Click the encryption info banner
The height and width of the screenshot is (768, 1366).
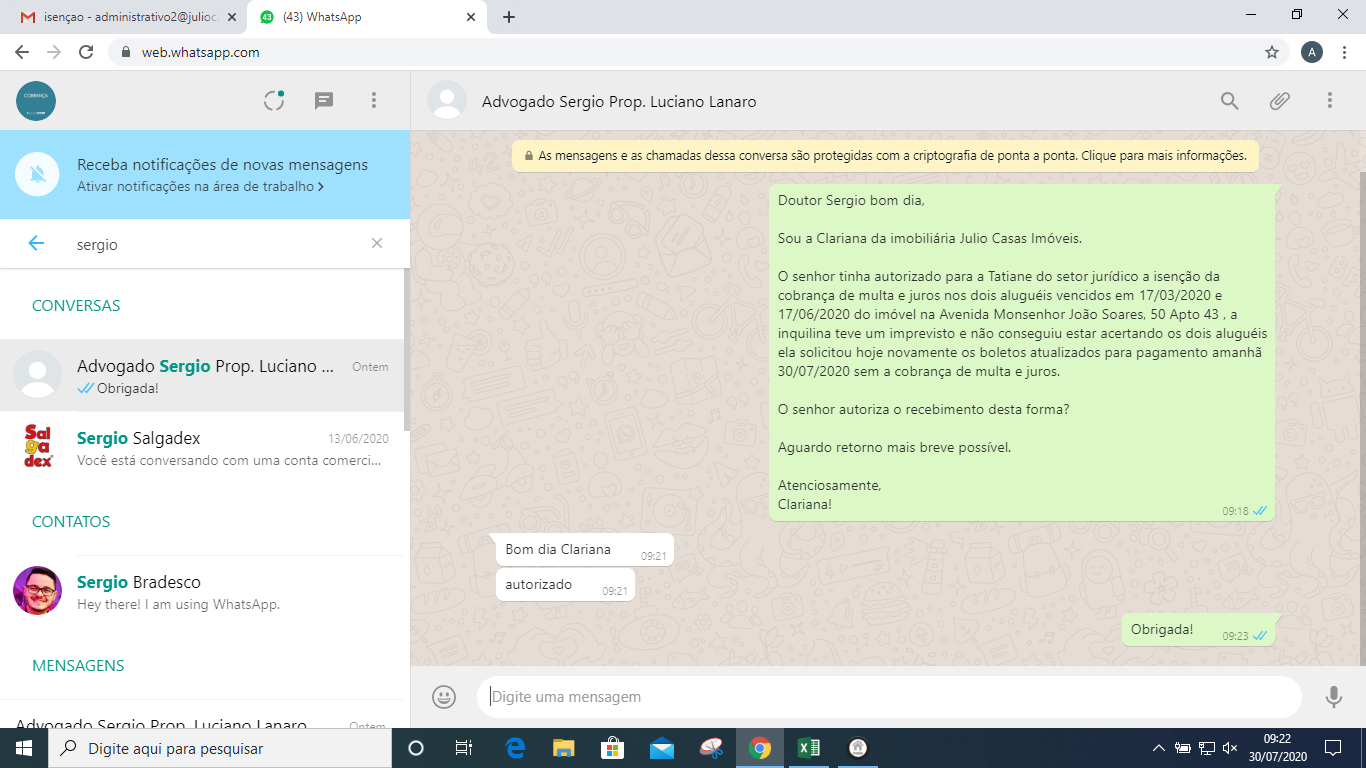point(885,156)
